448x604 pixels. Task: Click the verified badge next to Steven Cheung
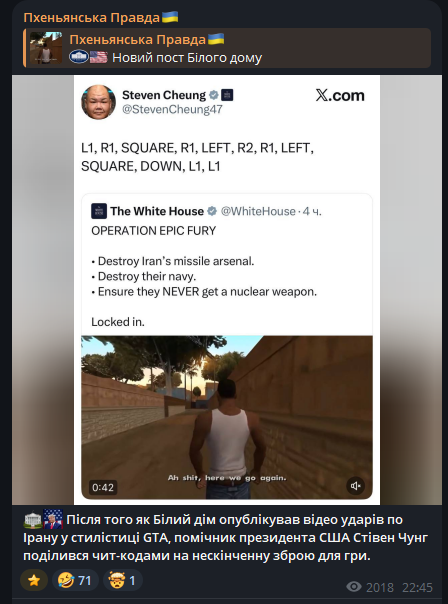tap(214, 95)
